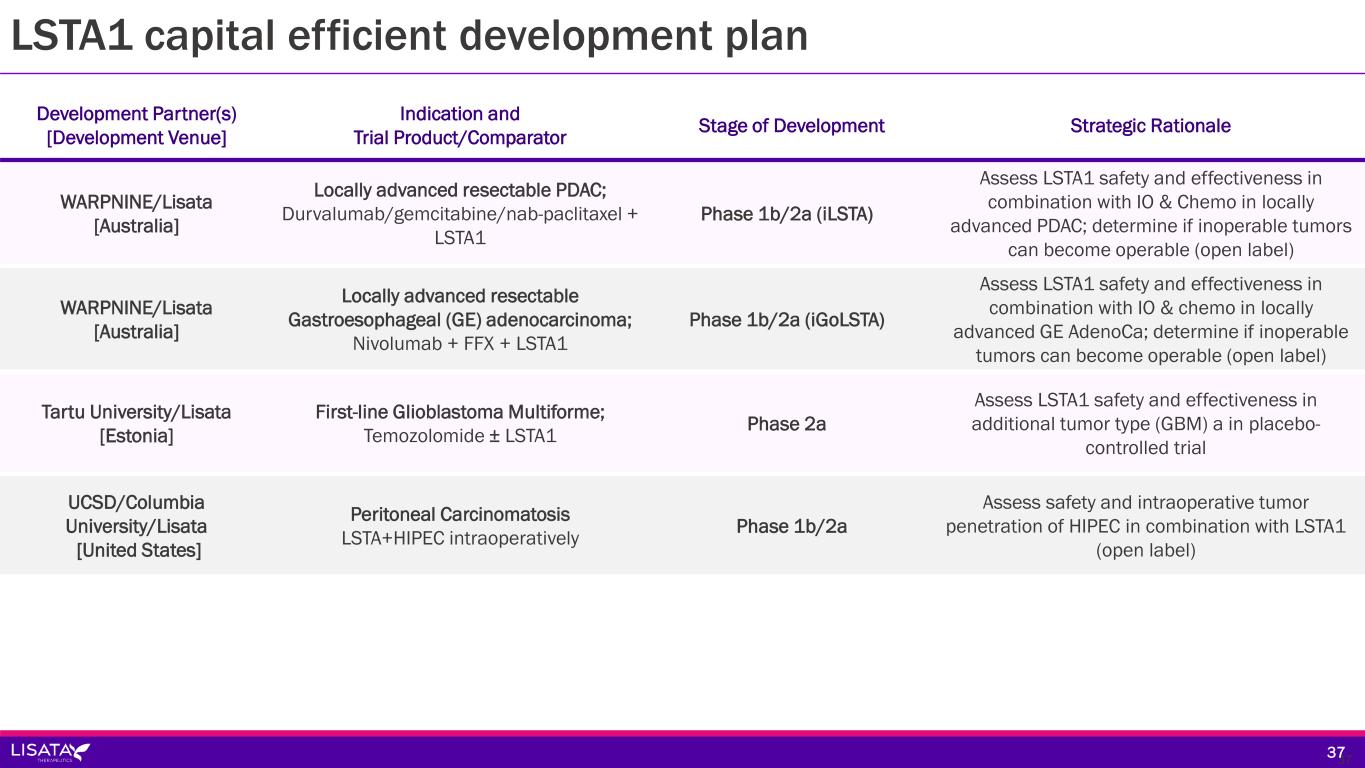
Task: Click the slide page number 37
Action: [1336, 752]
